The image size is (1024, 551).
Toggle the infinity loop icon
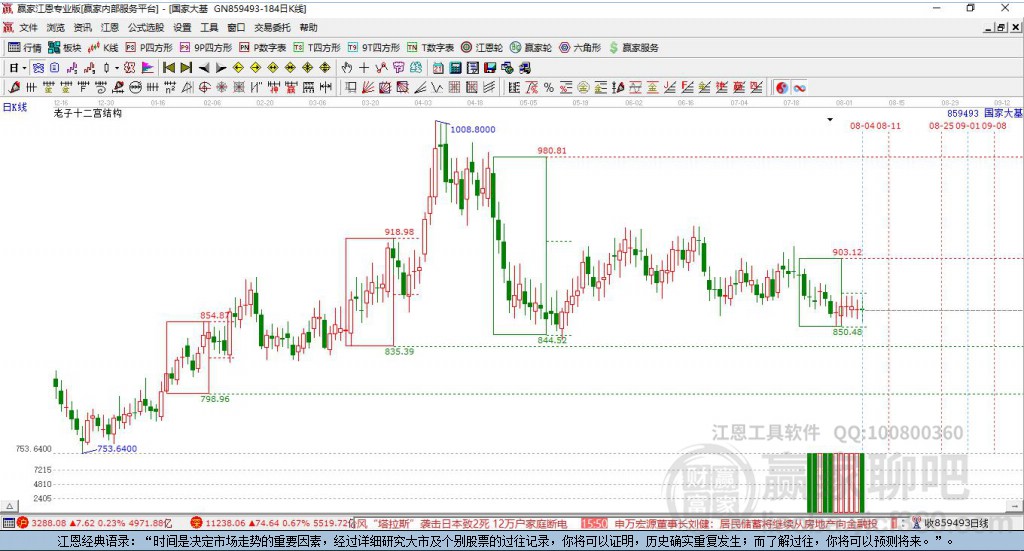(x=799, y=87)
